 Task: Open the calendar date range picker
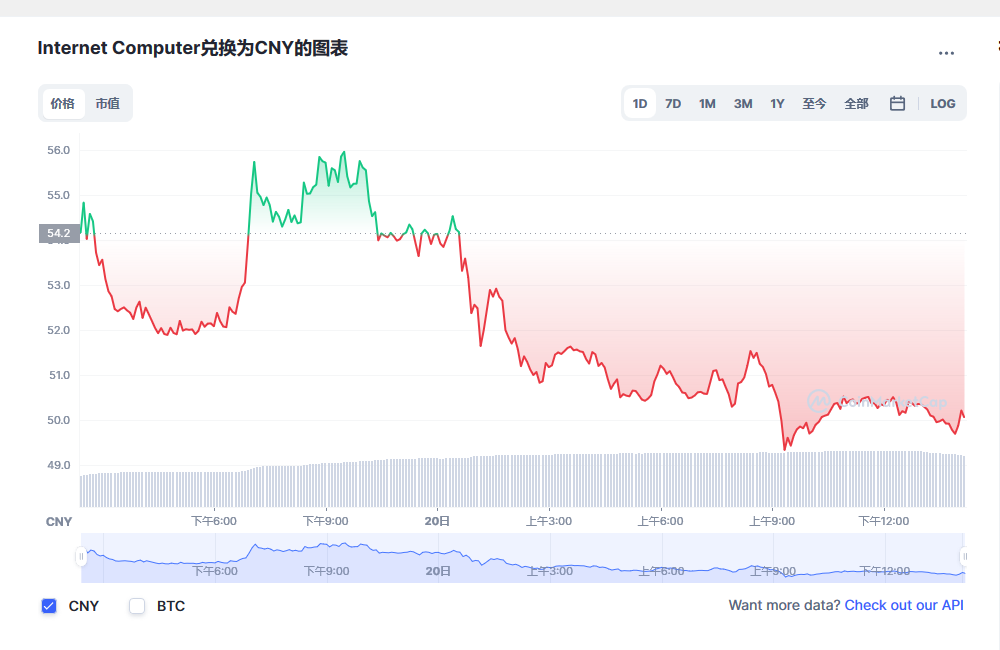pos(897,103)
